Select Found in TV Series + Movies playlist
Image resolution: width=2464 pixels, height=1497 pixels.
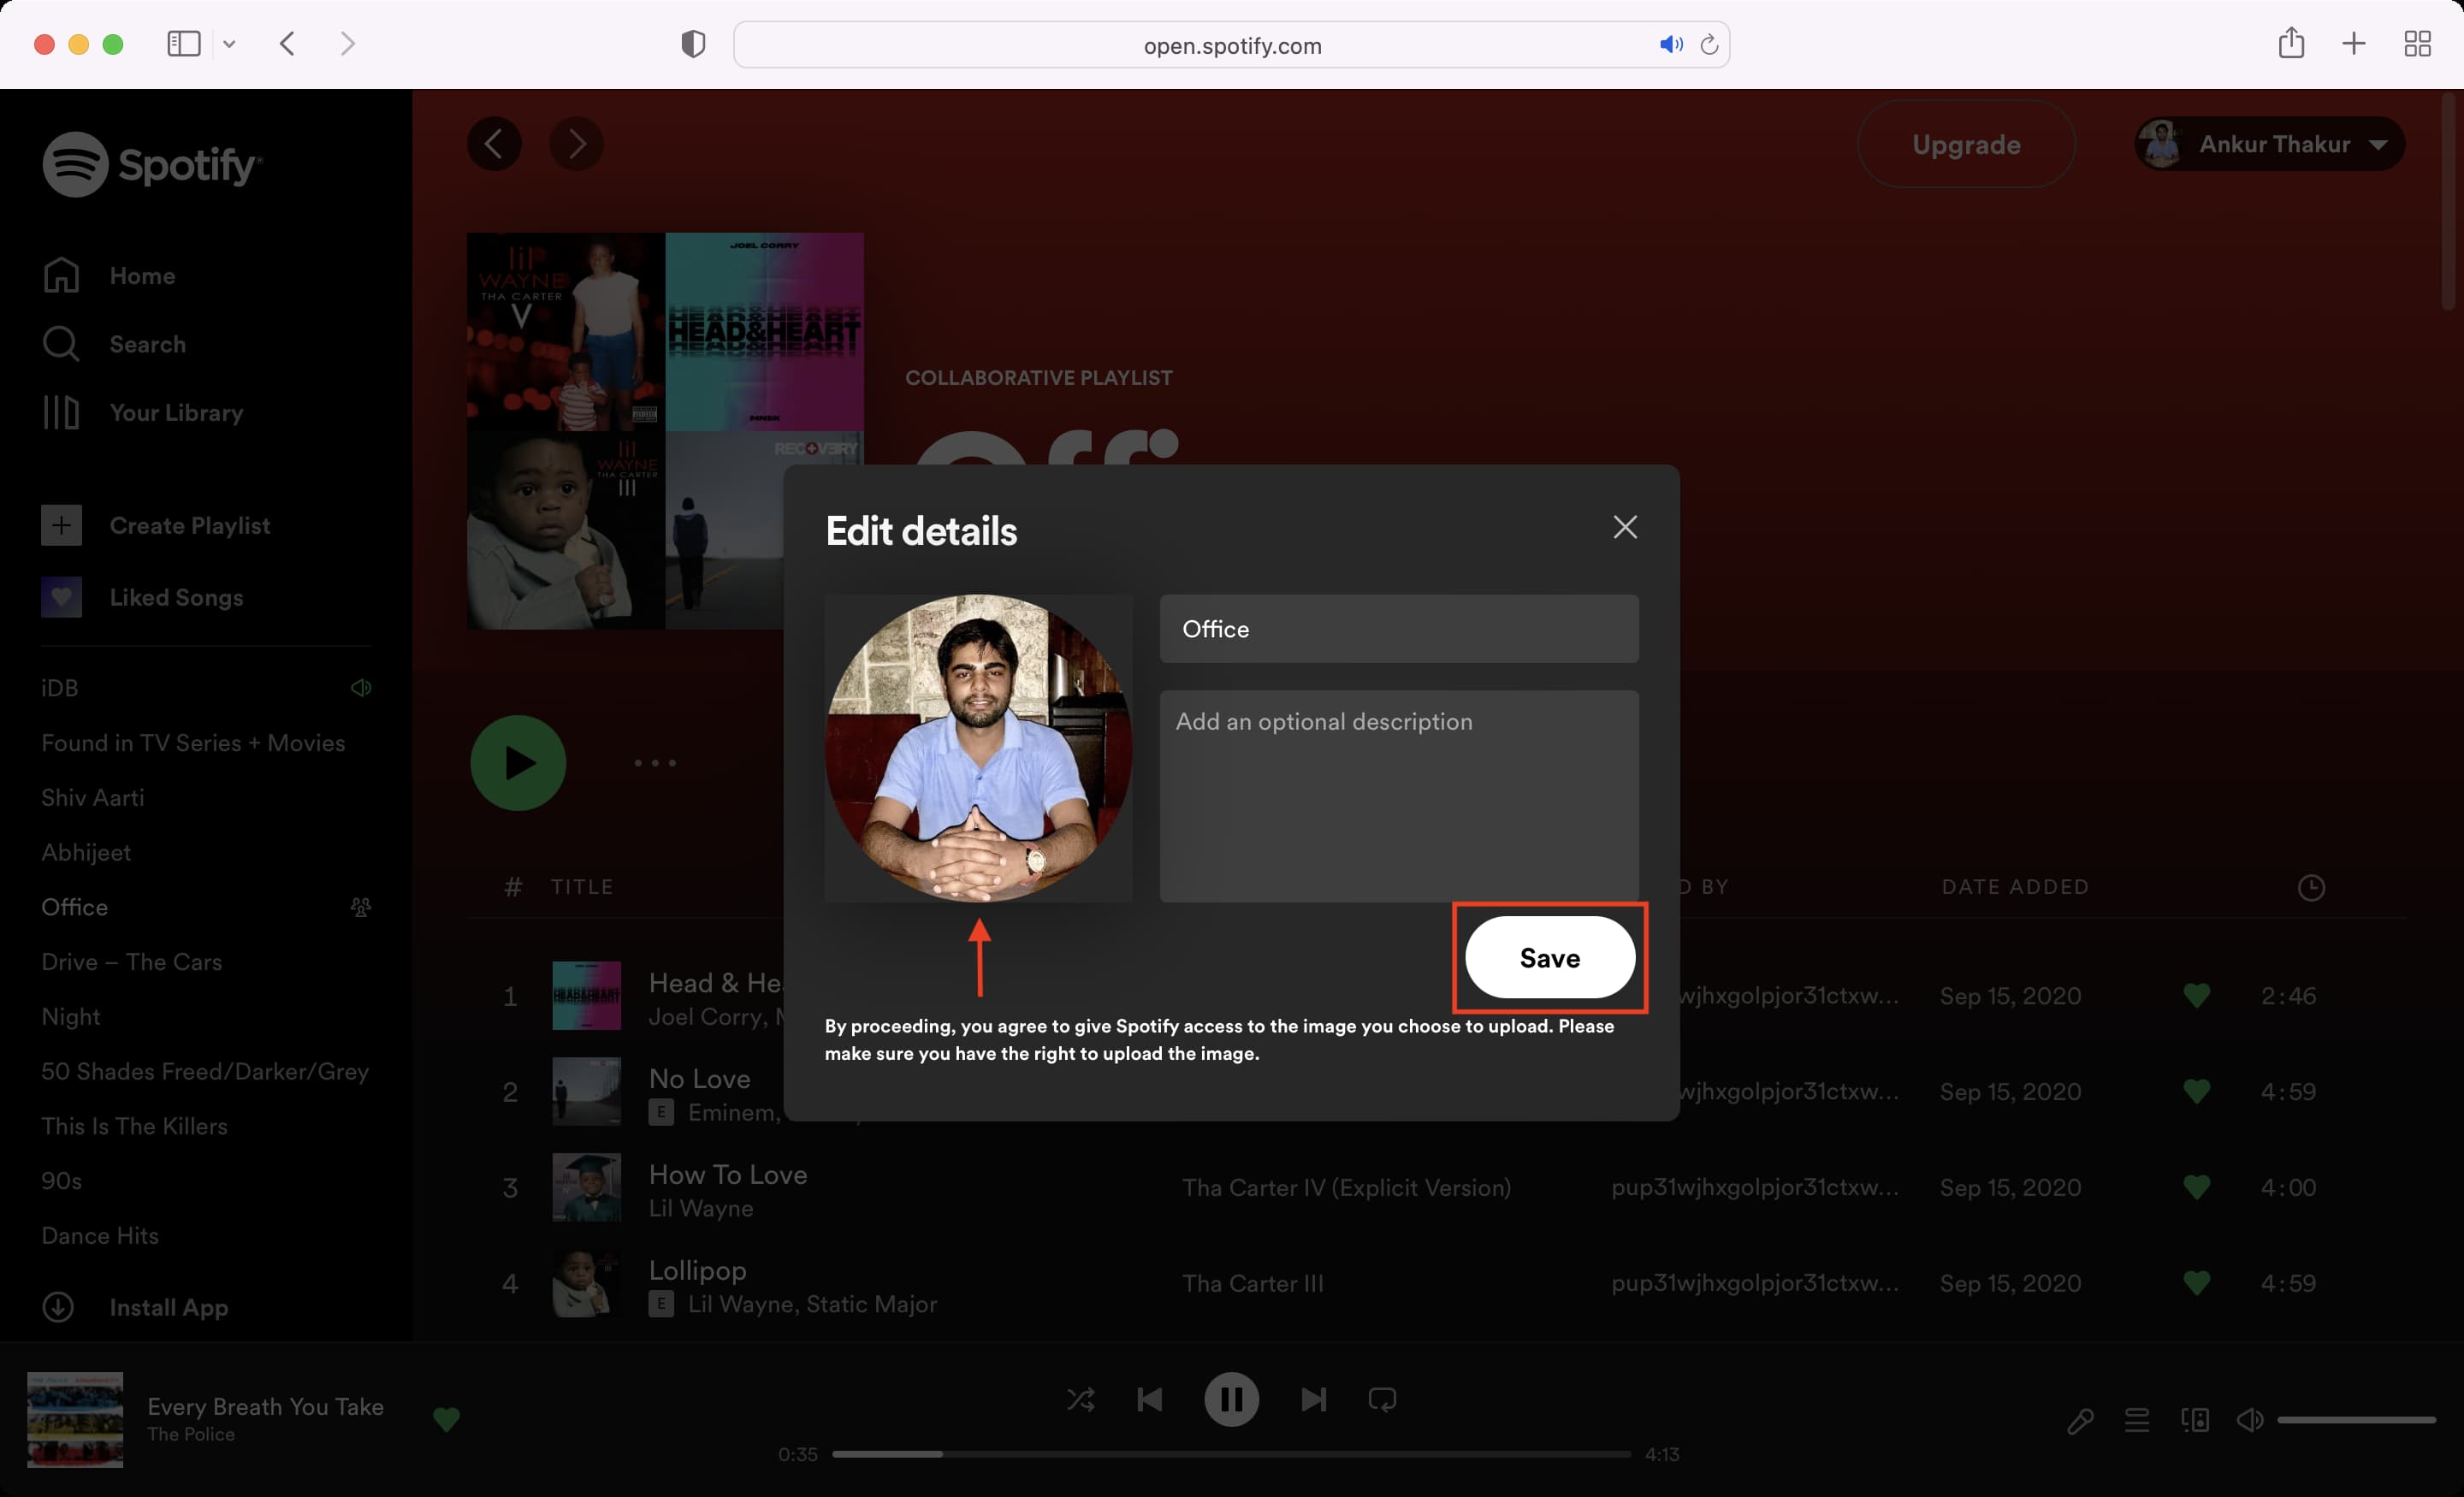click(193, 743)
